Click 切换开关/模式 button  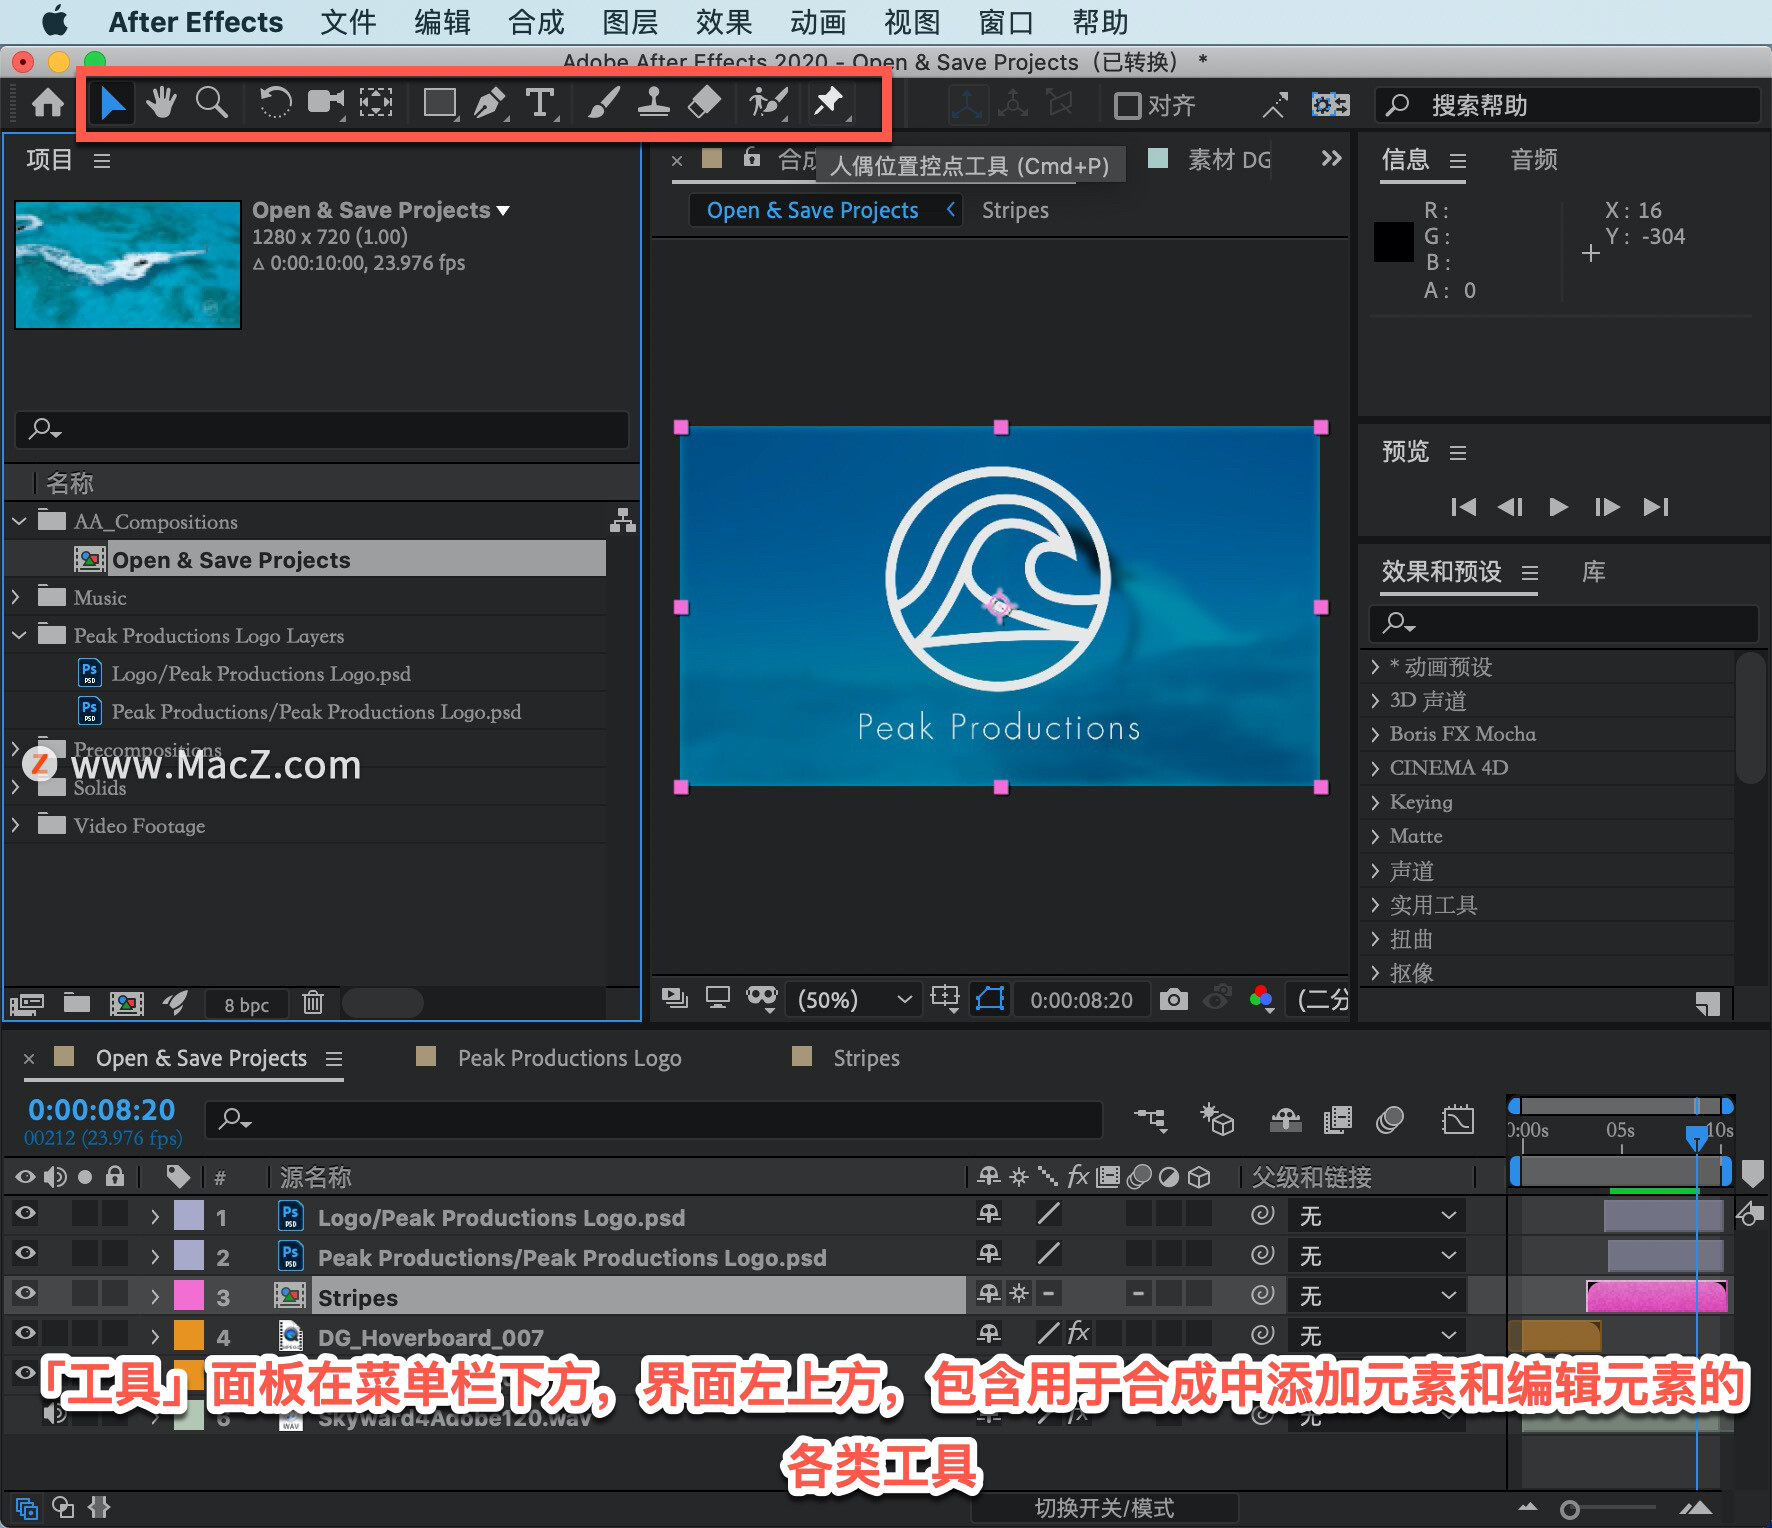pyautogui.click(x=1104, y=1508)
